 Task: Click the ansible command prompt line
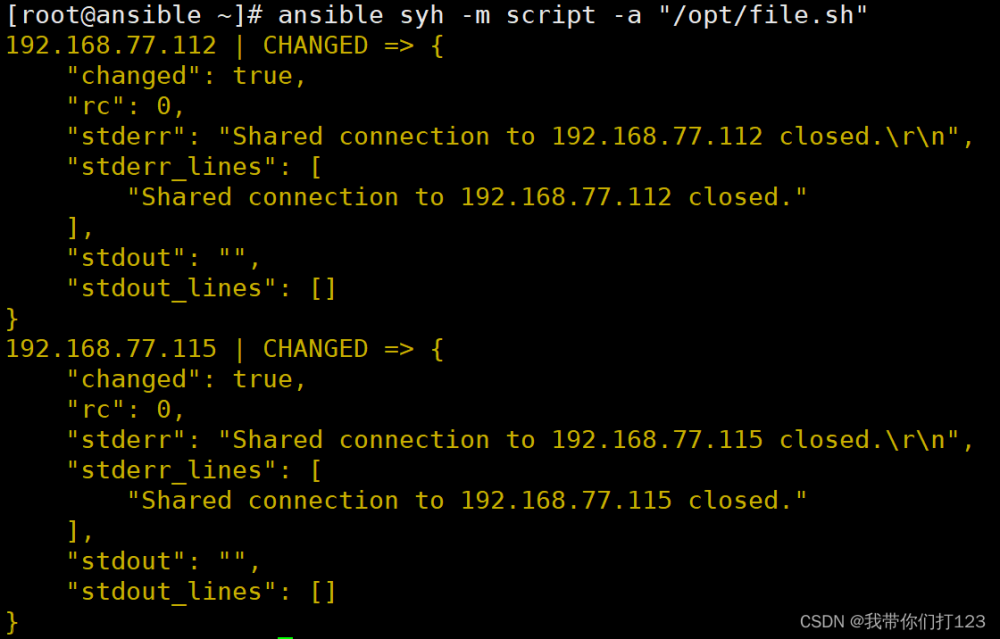pos(437,15)
